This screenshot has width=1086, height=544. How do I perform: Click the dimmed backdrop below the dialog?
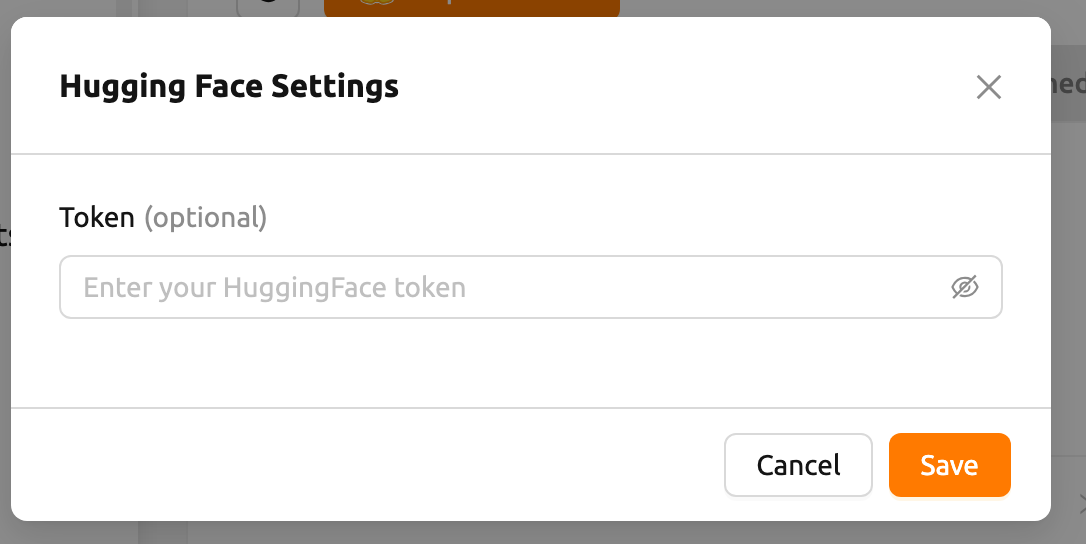(540, 533)
